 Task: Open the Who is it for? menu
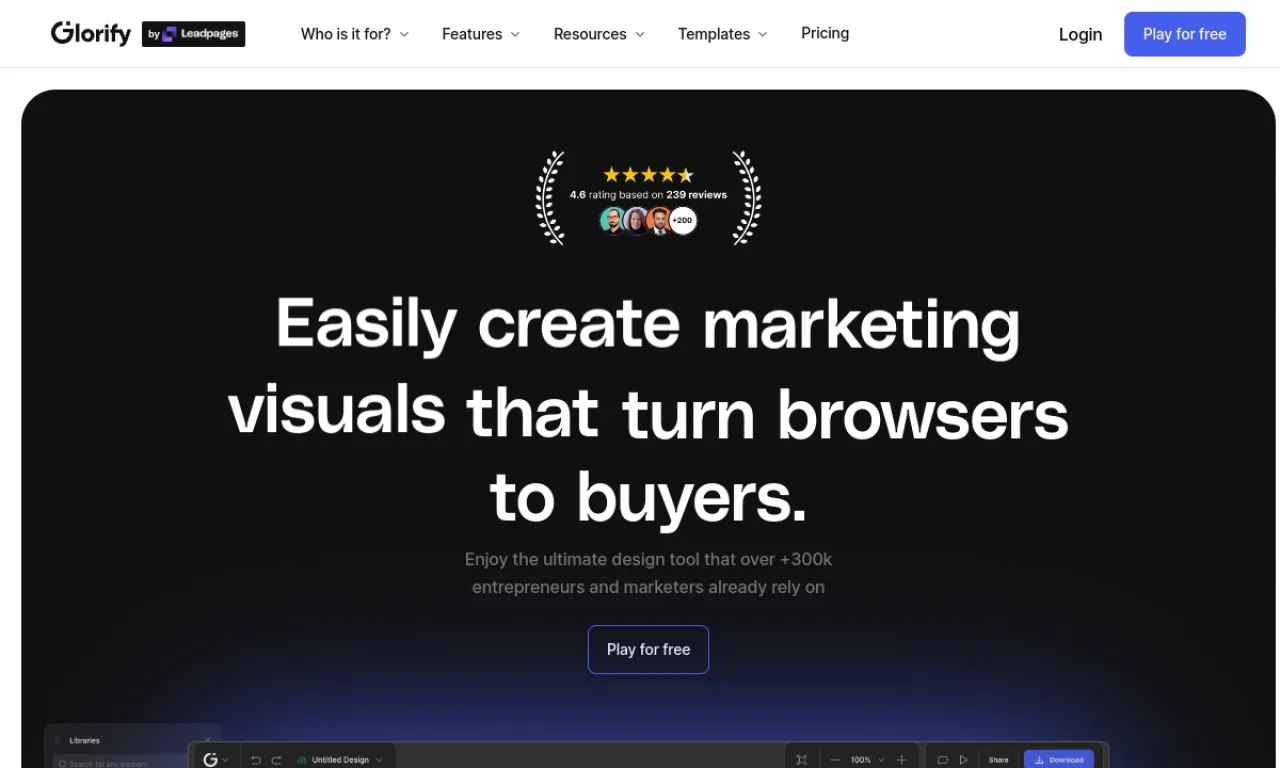(355, 34)
